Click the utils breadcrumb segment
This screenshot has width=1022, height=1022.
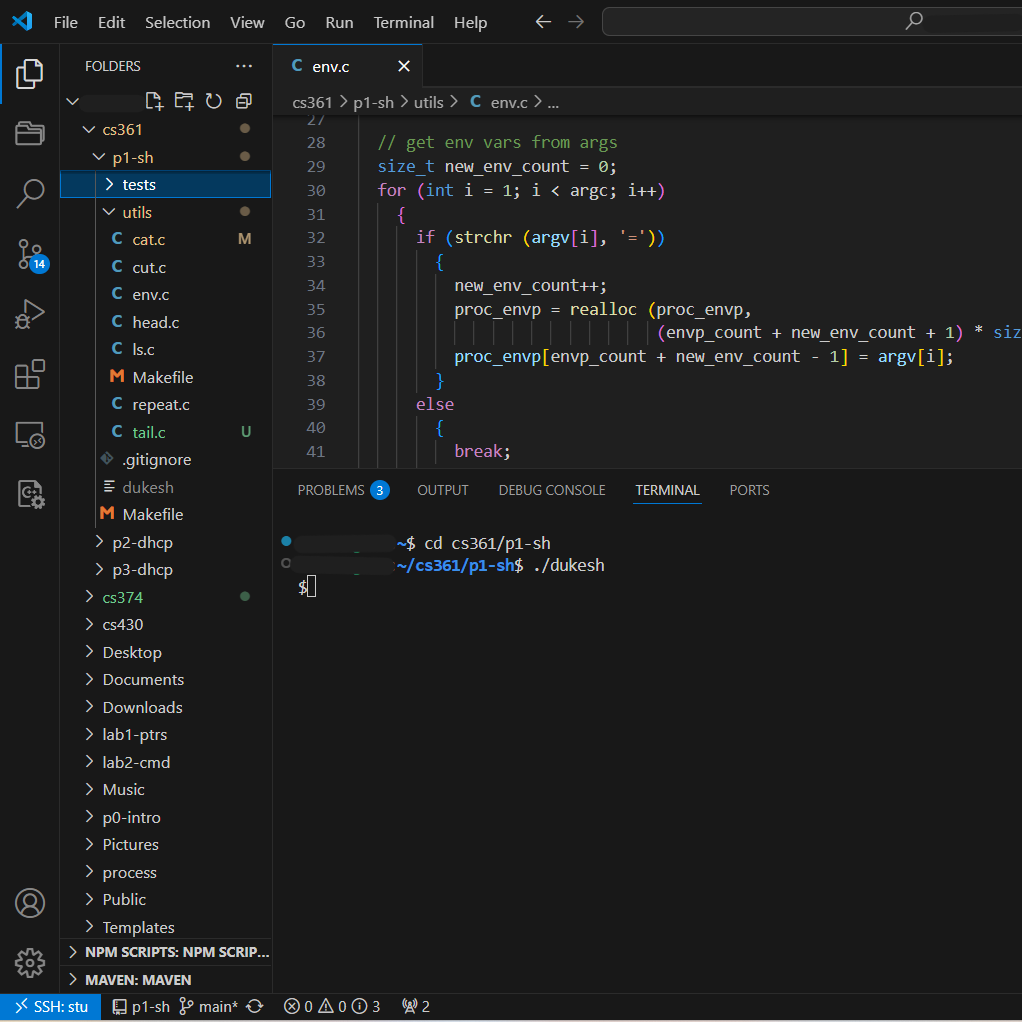coord(428,102)
